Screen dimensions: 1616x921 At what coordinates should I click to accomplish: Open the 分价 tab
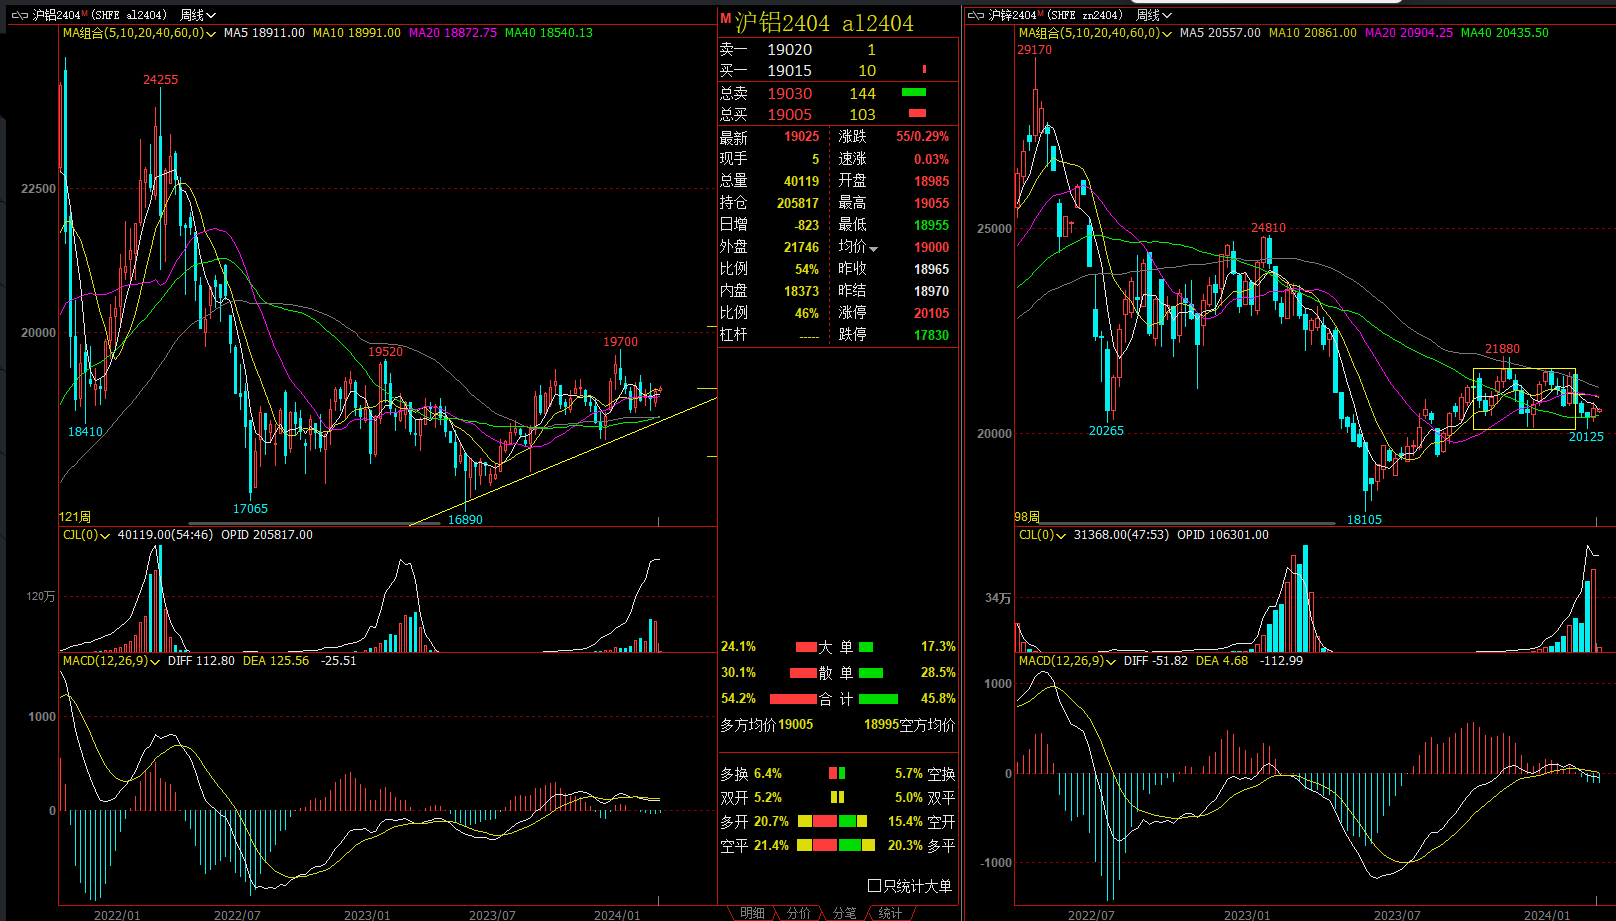(x=798, y=913)
